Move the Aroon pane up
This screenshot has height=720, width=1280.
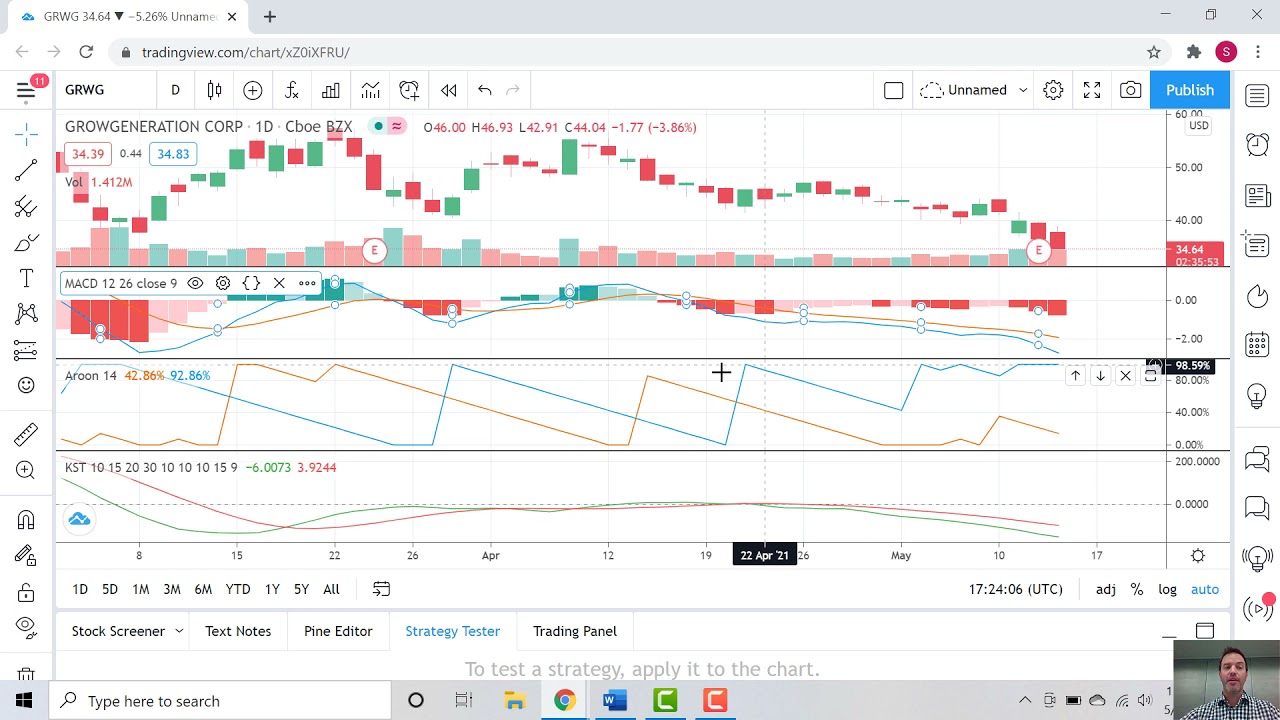[x=1075, y=376]
